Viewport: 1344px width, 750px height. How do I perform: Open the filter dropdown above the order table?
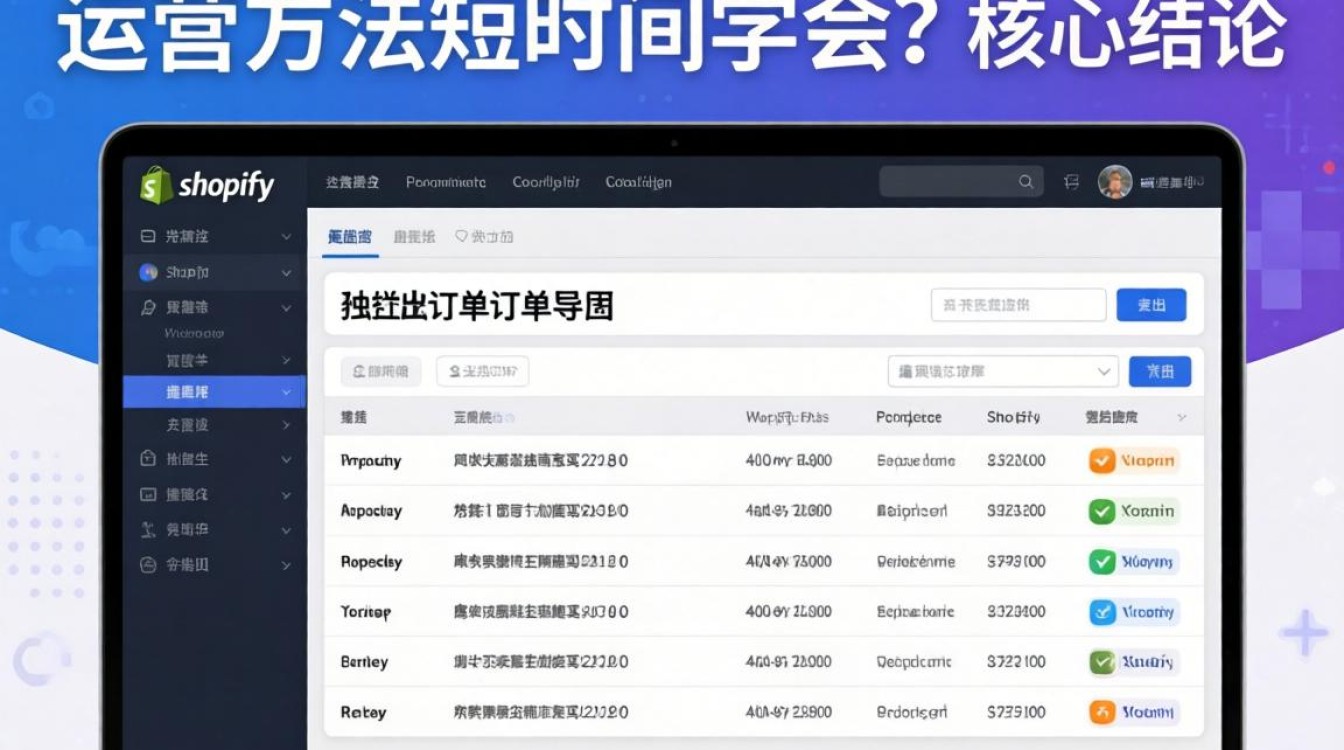point(1000,371)
